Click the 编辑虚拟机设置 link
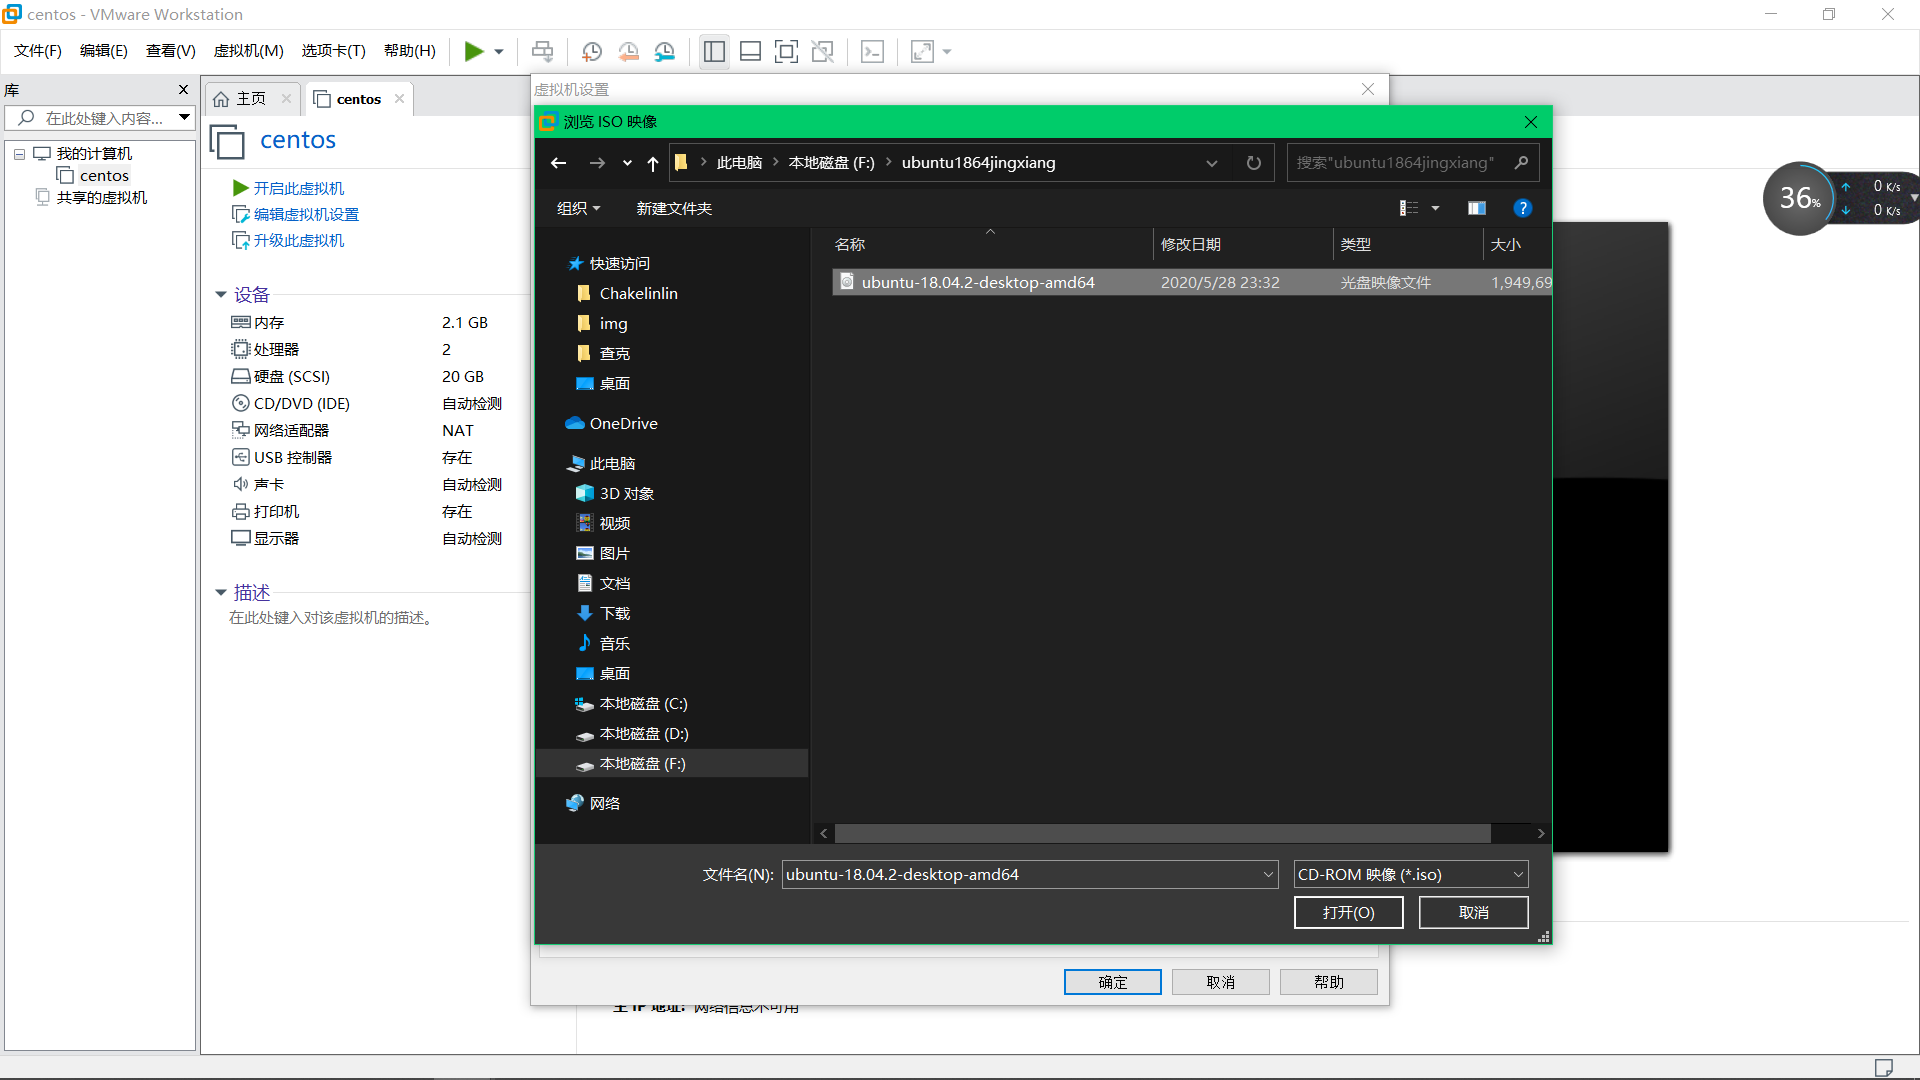The height and width of the screenshot is (1080, 1920). point(306,214)
